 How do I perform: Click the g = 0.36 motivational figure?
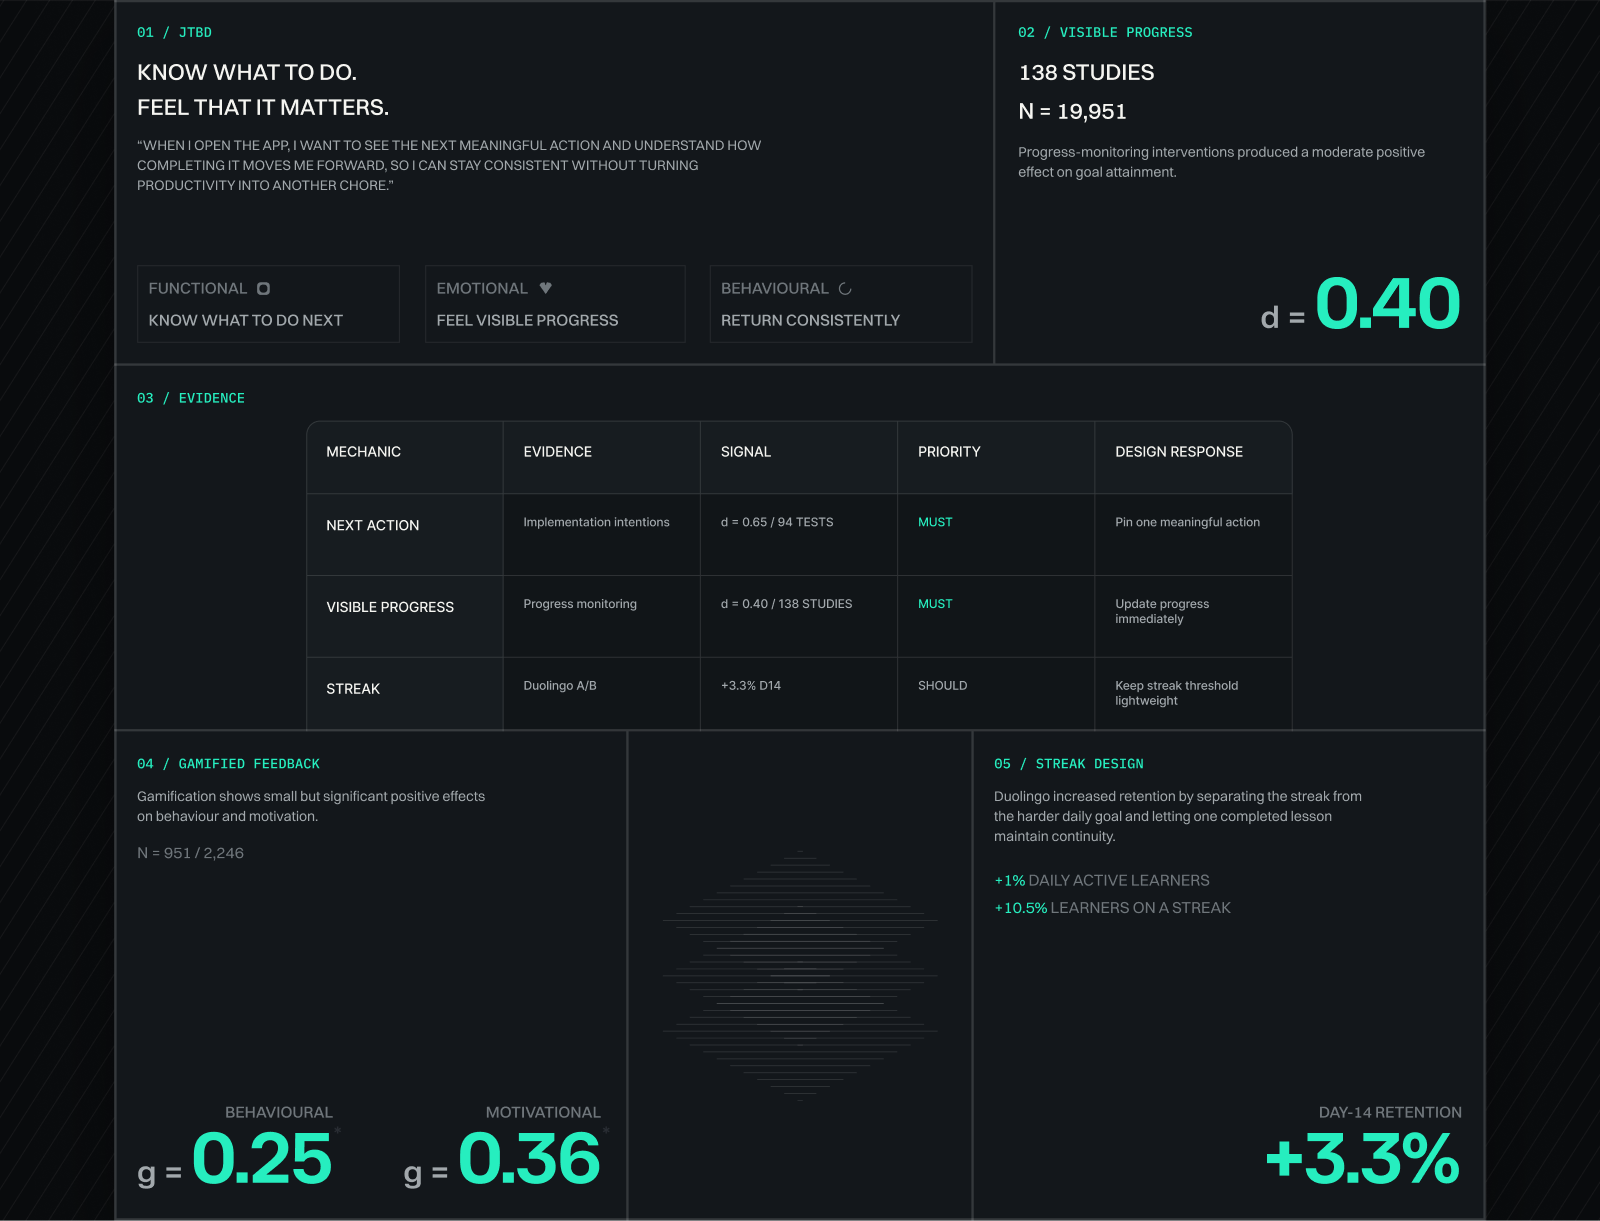[502, 1159]
